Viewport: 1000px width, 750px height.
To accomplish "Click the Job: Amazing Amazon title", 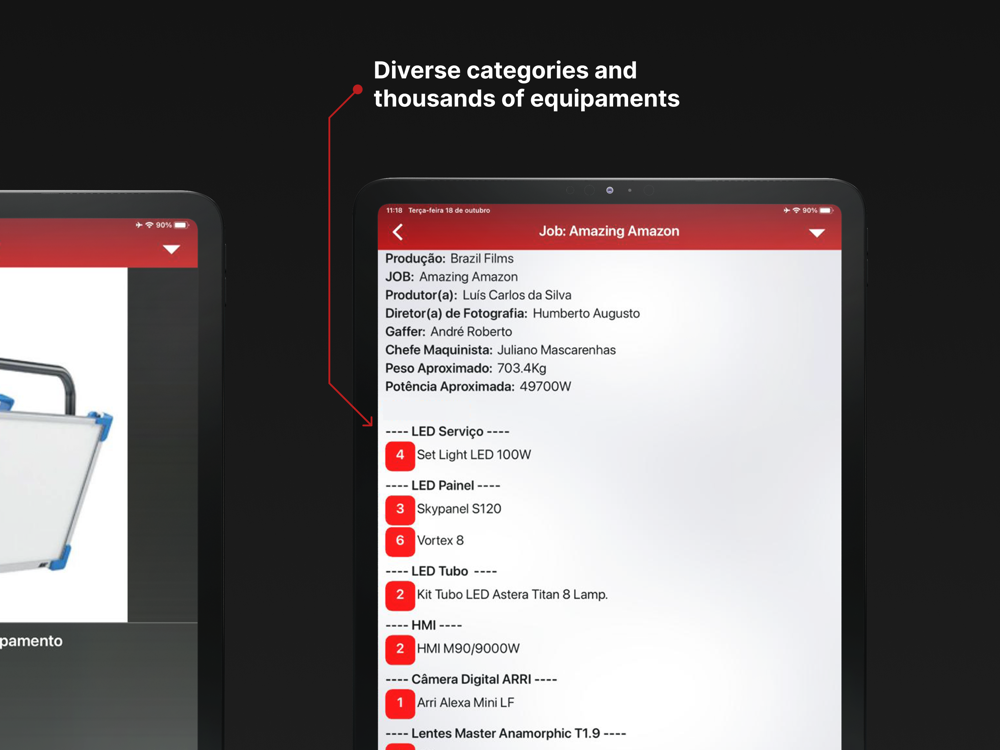I will 609,232.
